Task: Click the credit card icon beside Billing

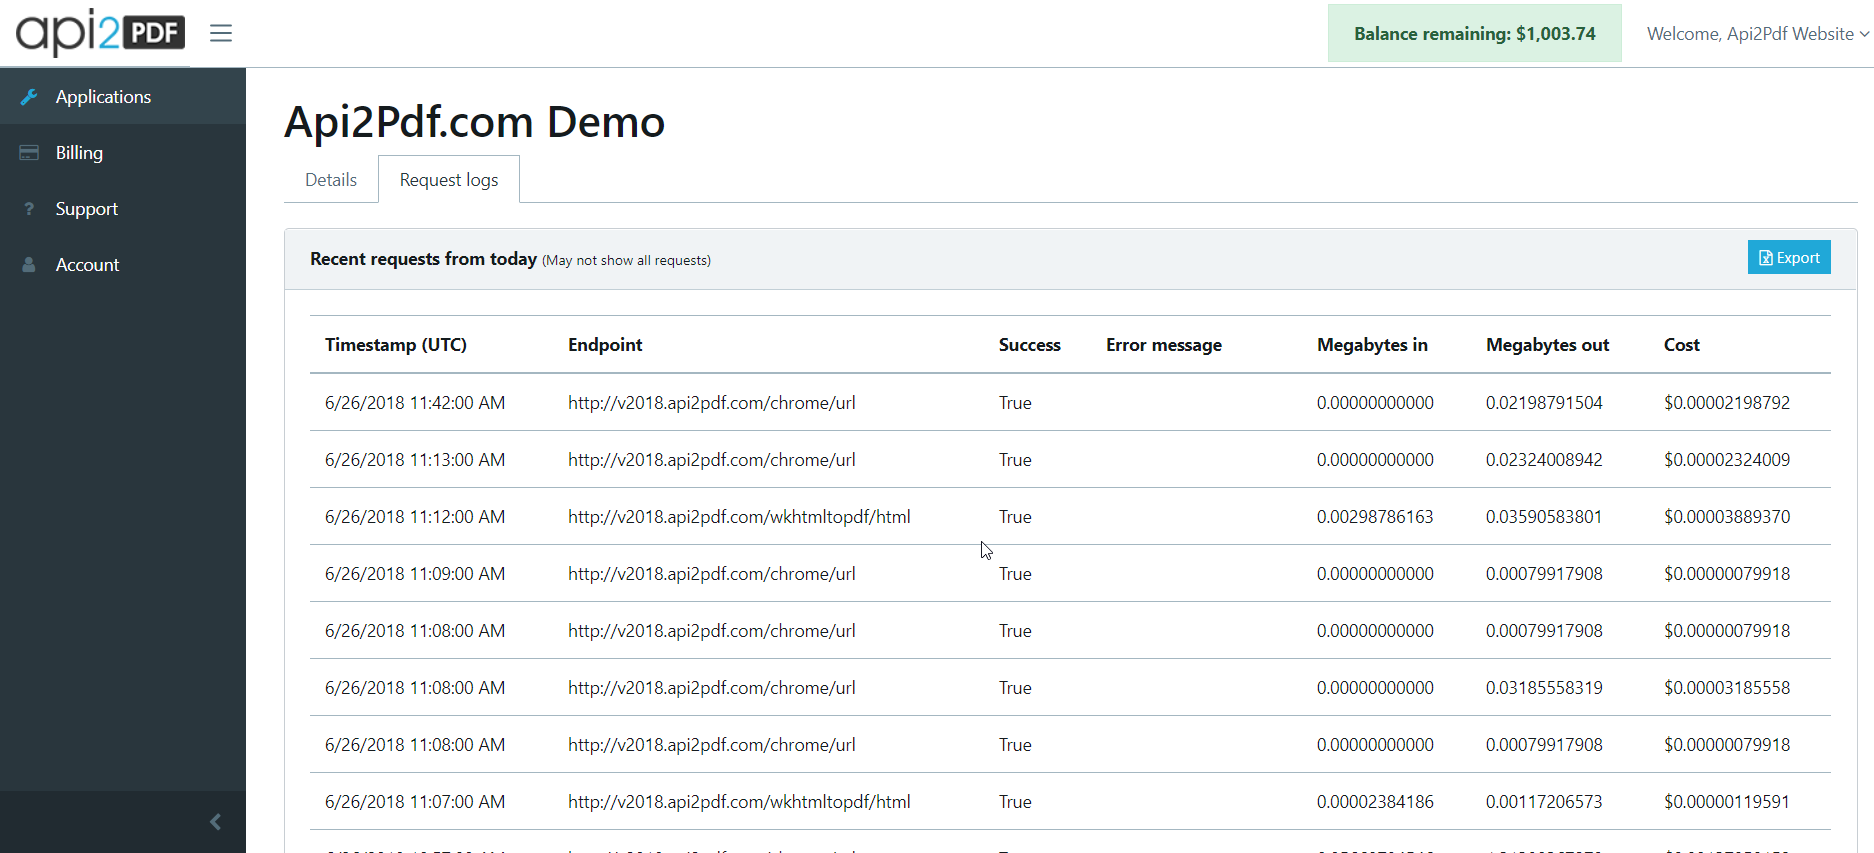Action: [x=29, y=153]
